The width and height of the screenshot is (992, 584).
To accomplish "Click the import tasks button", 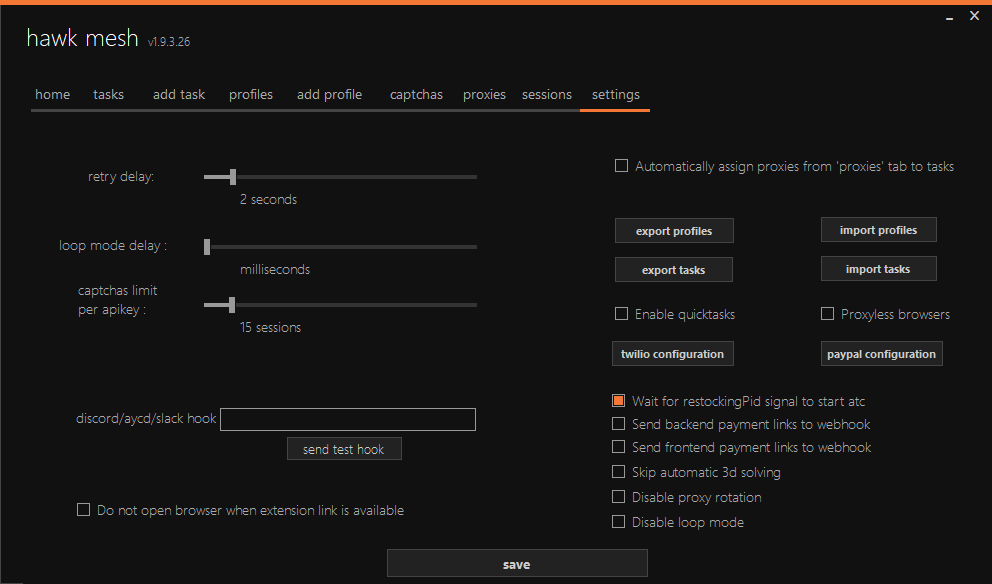I will (878, 269).
